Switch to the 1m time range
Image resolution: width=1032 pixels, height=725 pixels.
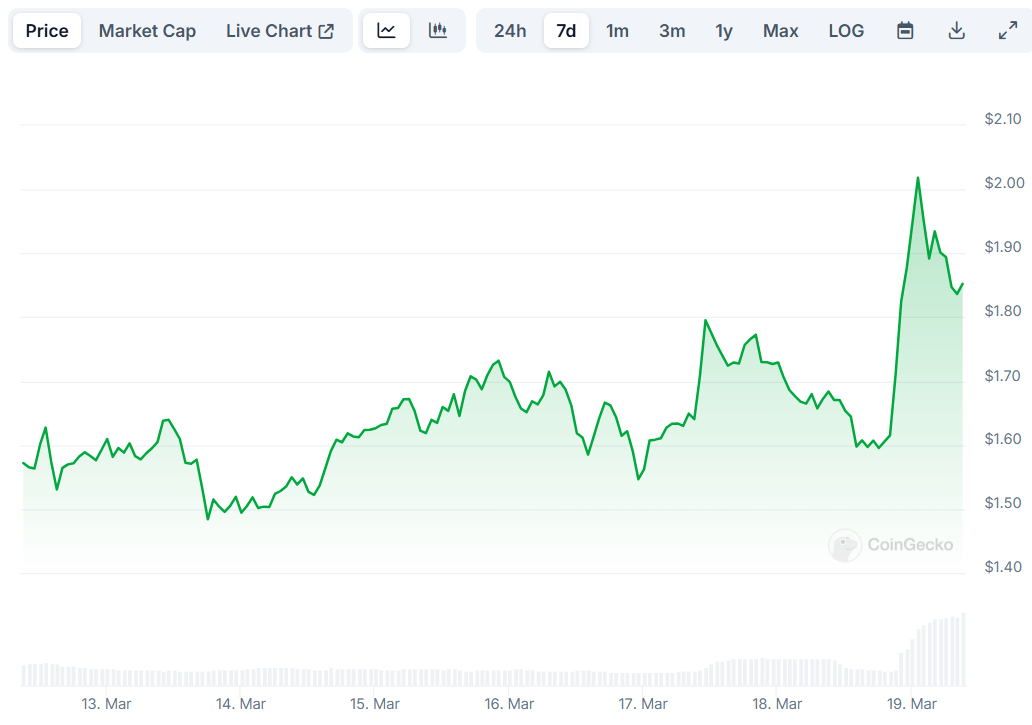pyautogui.click(x=618, y=31)
